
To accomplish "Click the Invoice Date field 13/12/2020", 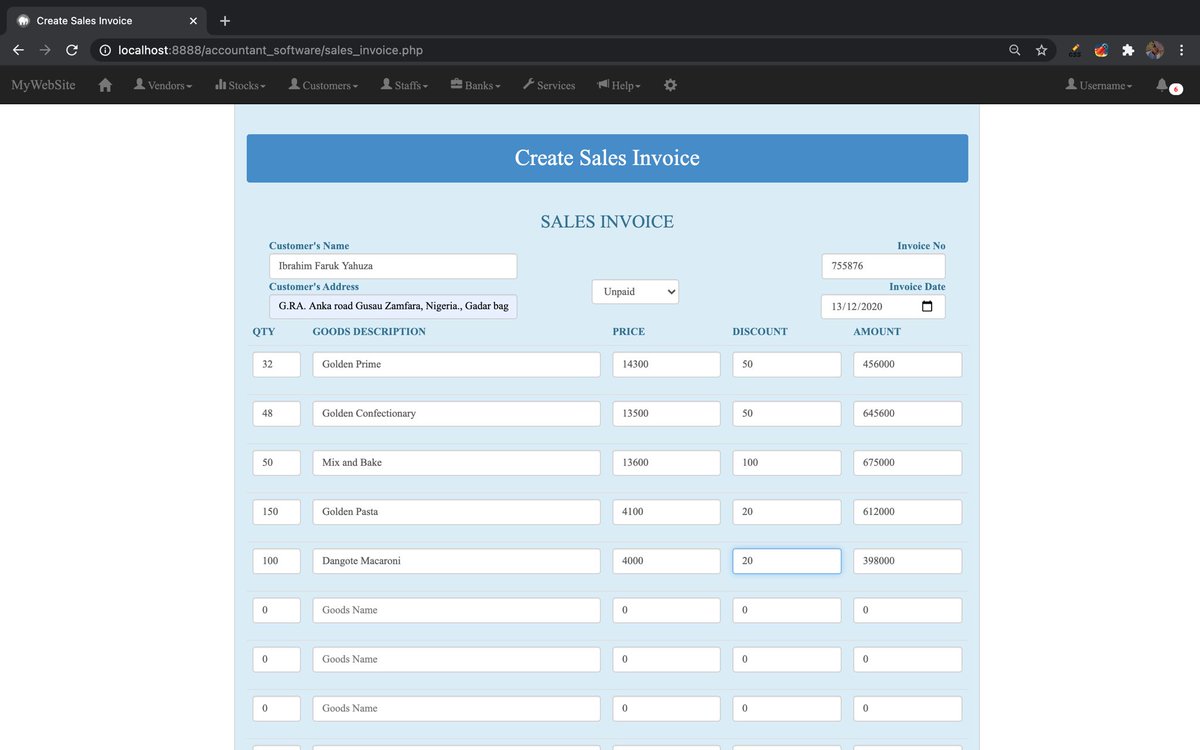I will click(x=883, y=307).
